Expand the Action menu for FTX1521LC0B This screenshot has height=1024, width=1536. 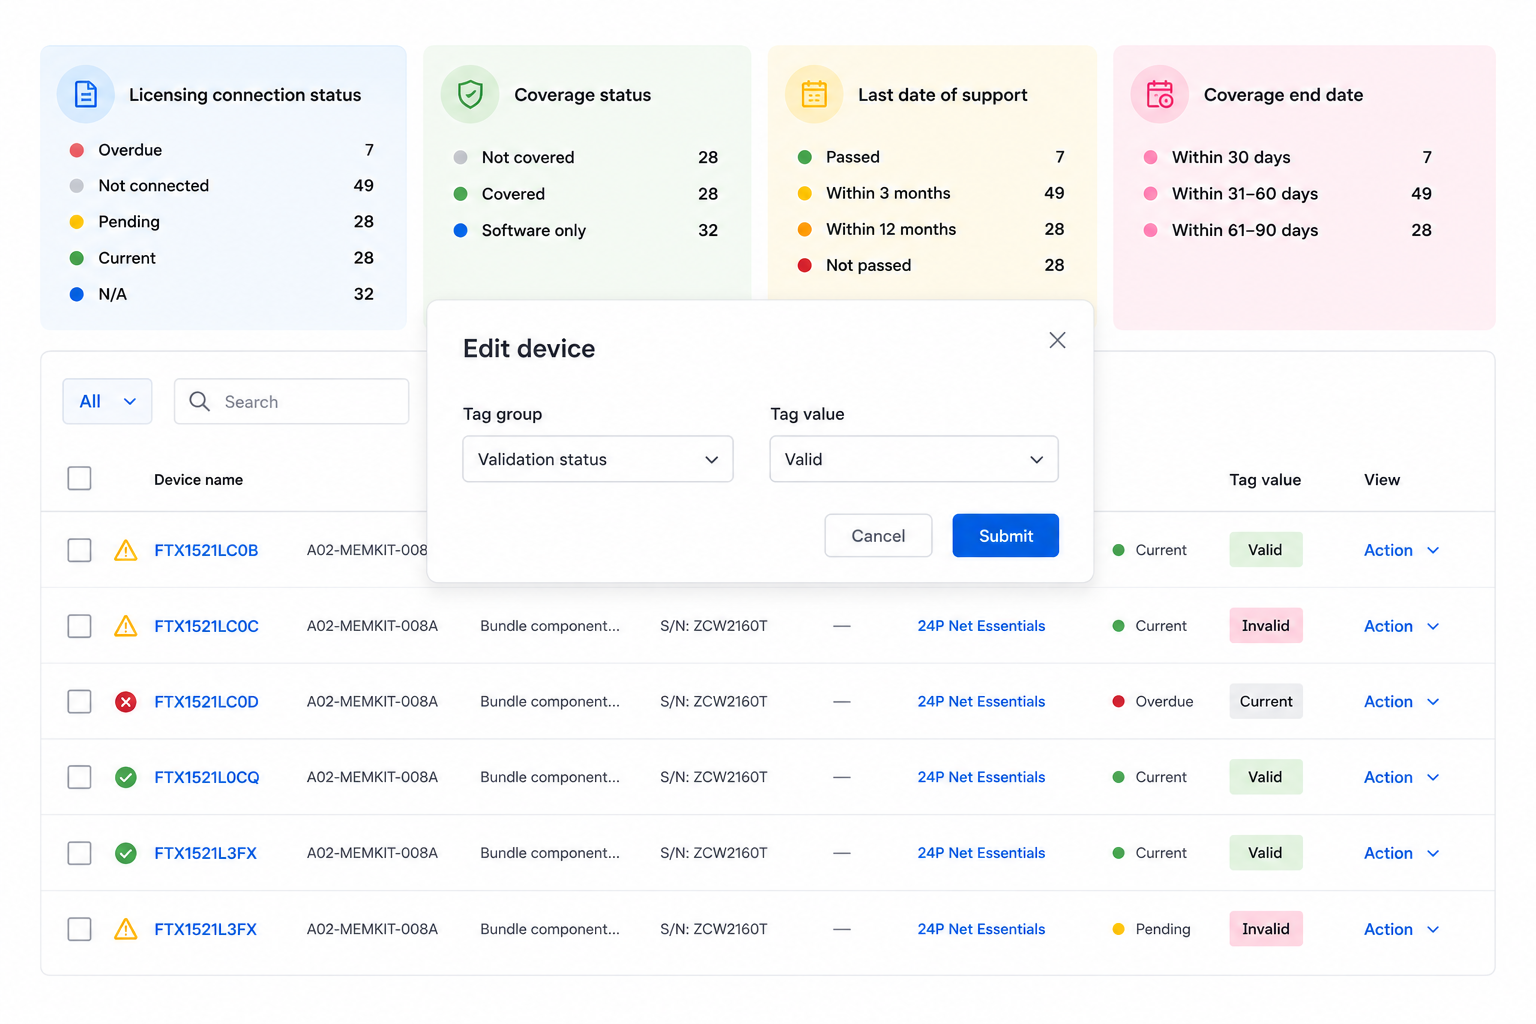pos(1401,550)
